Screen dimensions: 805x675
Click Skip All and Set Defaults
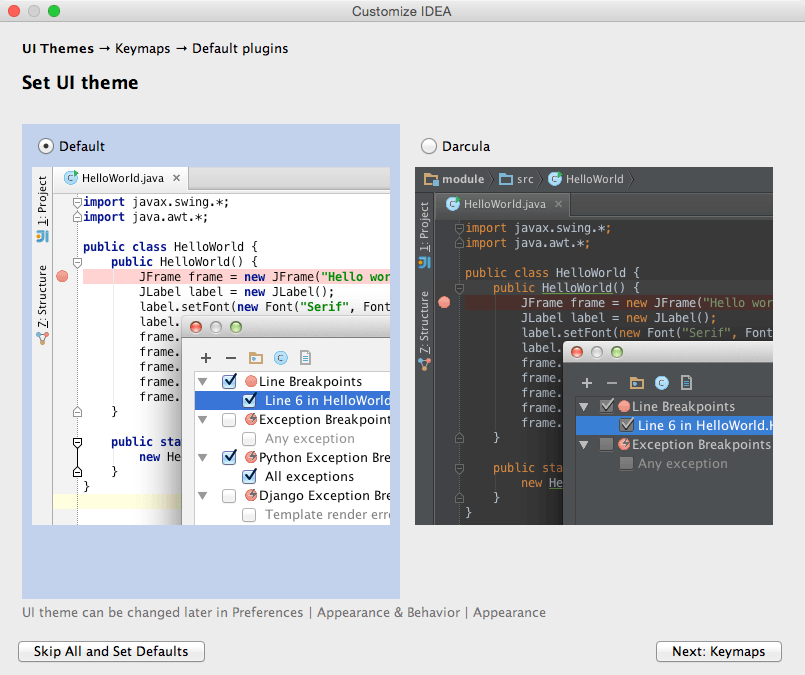[x=111, y=651]
